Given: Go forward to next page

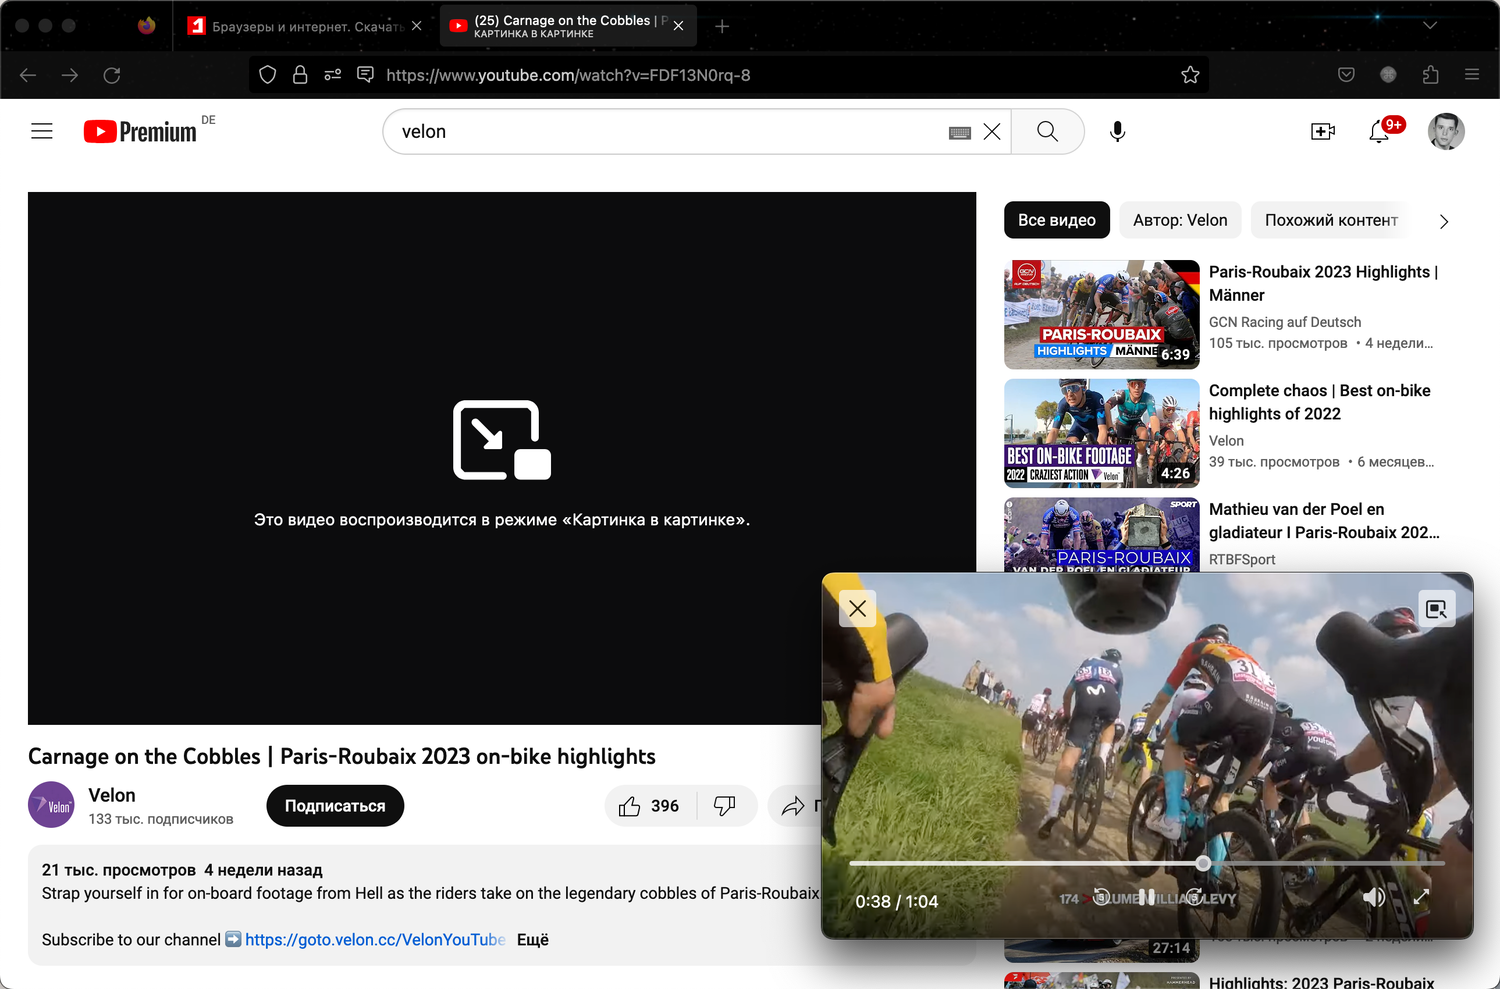Looking at the screenshot, I should [70, 75].
